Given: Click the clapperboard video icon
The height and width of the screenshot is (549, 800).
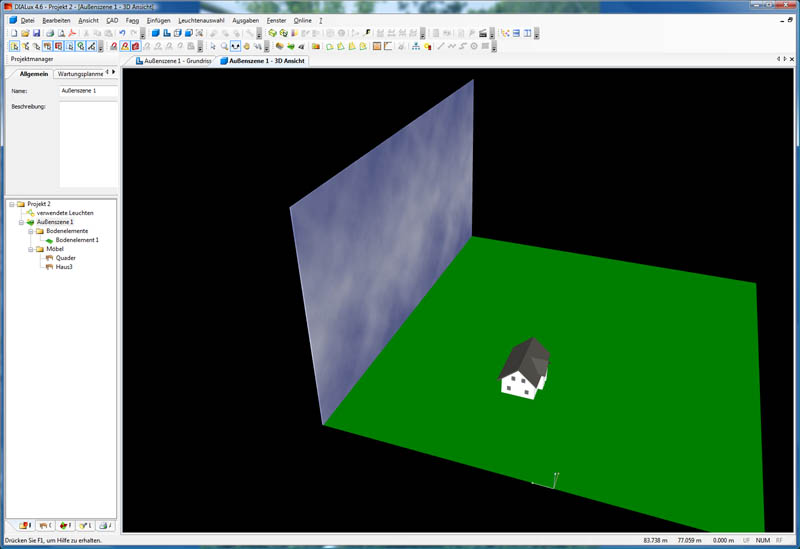Looking at the screenshot, I should 483,33.
